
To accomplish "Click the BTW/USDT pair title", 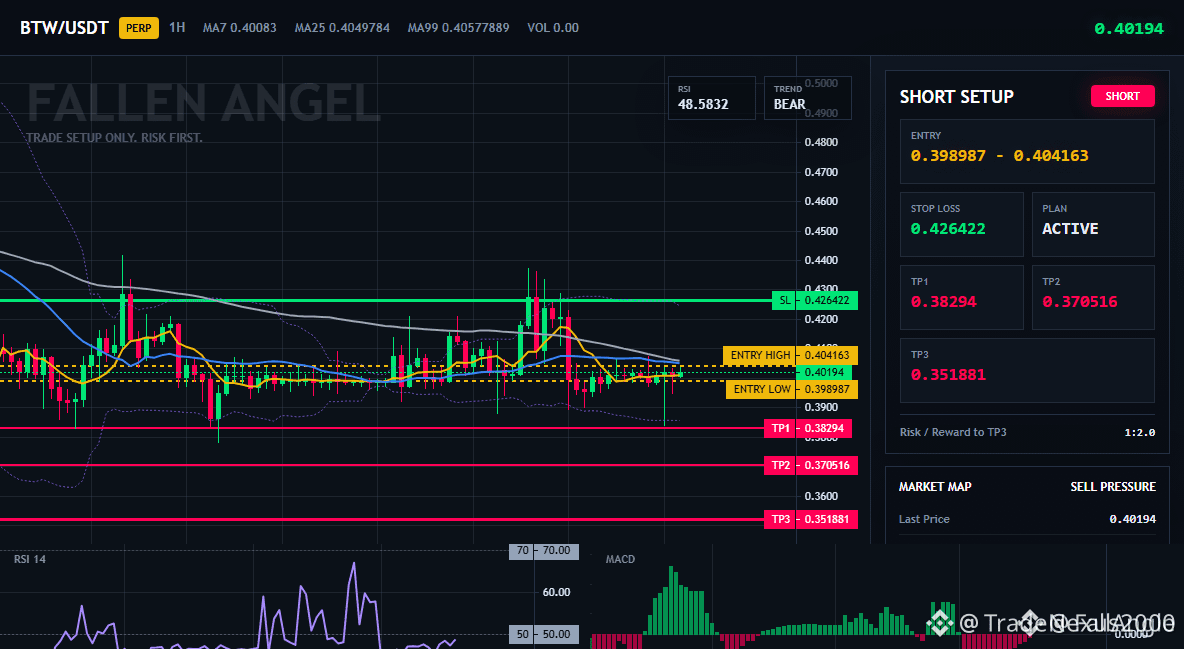I will click(x=64, y=28).
